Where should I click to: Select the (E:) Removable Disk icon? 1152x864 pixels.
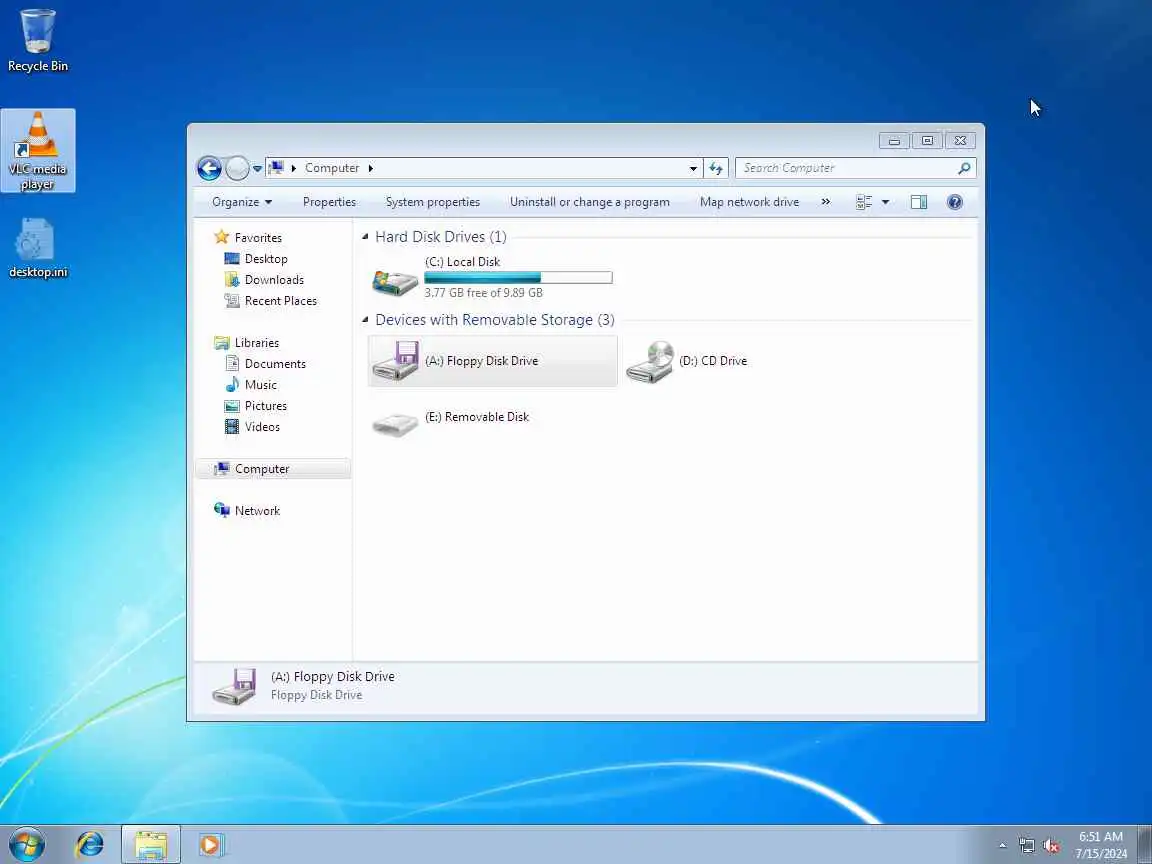click(395, 424)
